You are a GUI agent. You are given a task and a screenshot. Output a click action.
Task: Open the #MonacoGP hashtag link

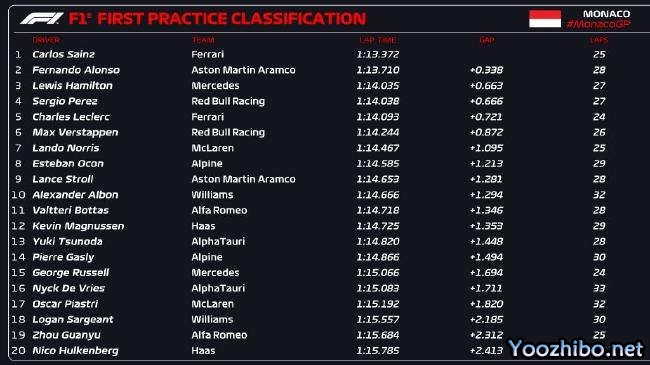click(x=599, y=24)
